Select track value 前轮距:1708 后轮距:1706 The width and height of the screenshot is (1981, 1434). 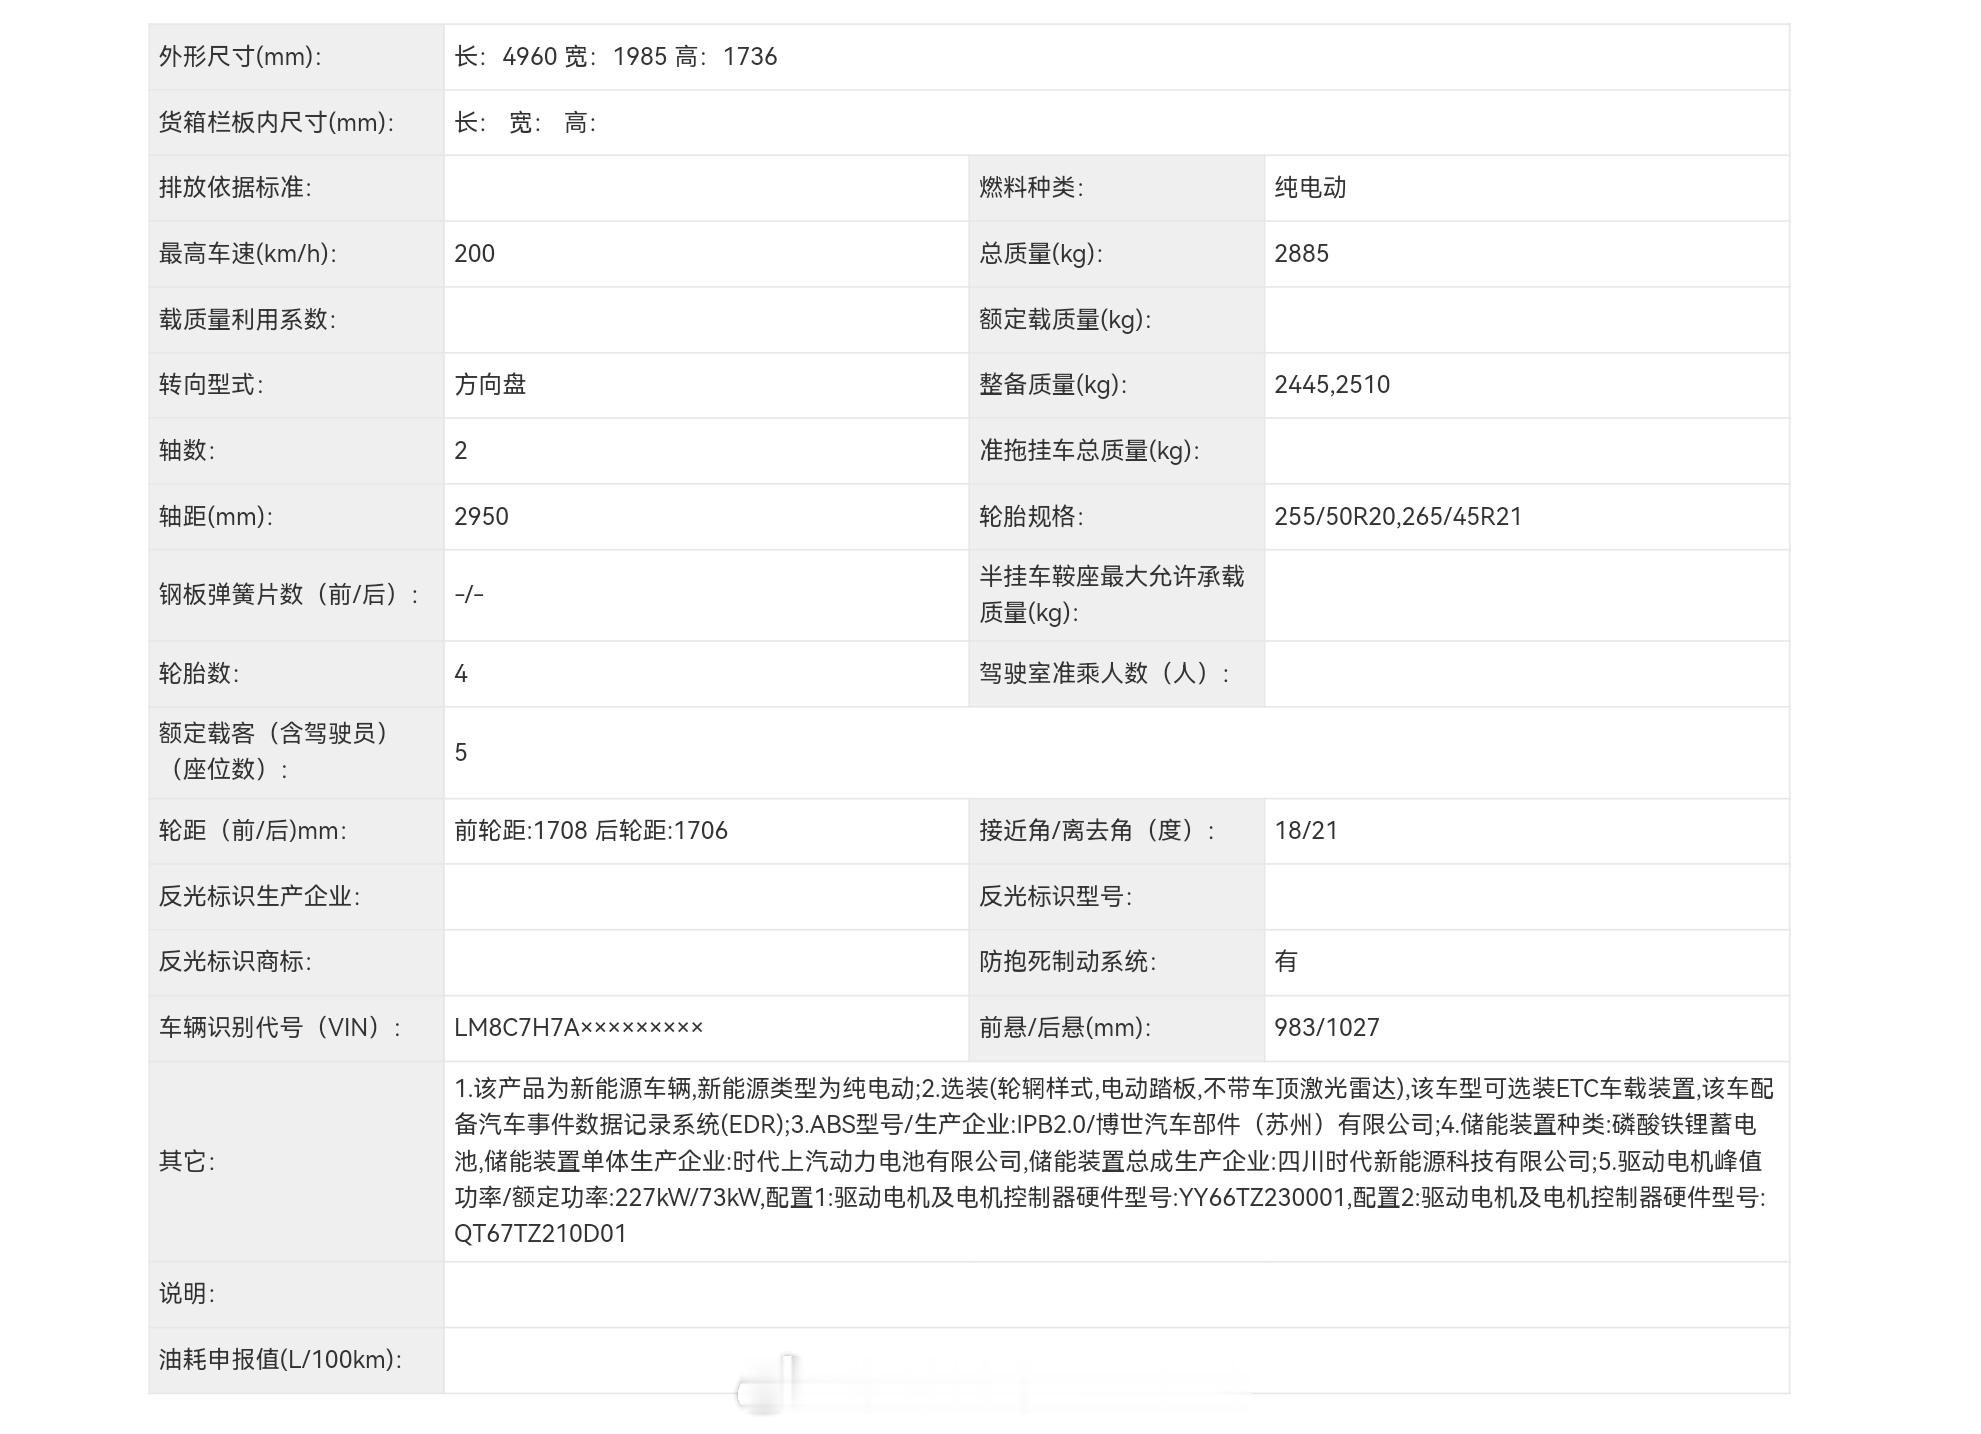pos(591,831)
